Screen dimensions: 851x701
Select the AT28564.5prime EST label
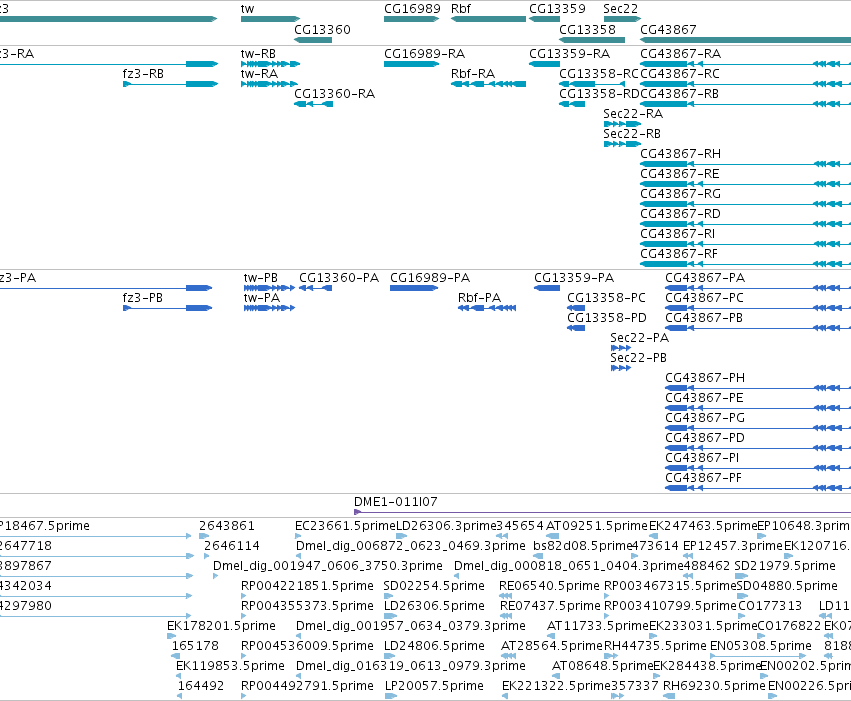(552, 646)
